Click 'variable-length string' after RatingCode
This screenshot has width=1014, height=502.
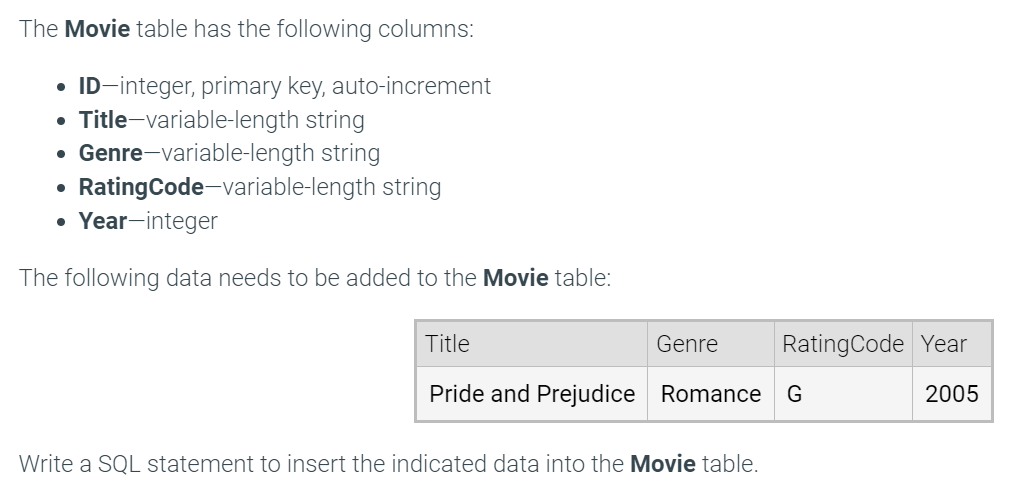coord(331,187)
